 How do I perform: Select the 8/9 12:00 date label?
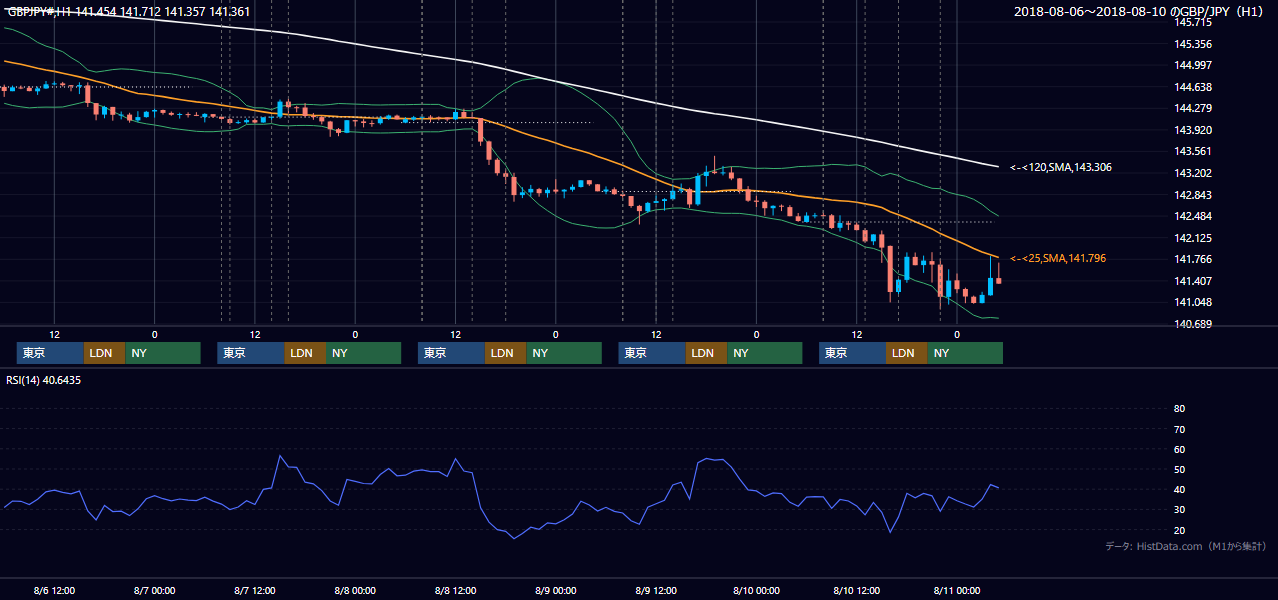(x=656, y=590)
